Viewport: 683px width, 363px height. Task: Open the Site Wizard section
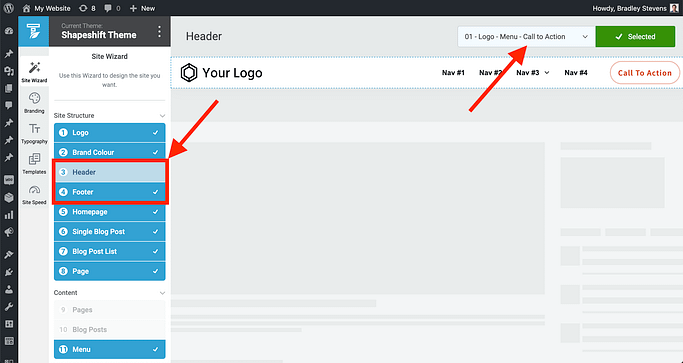pos(34,72)
